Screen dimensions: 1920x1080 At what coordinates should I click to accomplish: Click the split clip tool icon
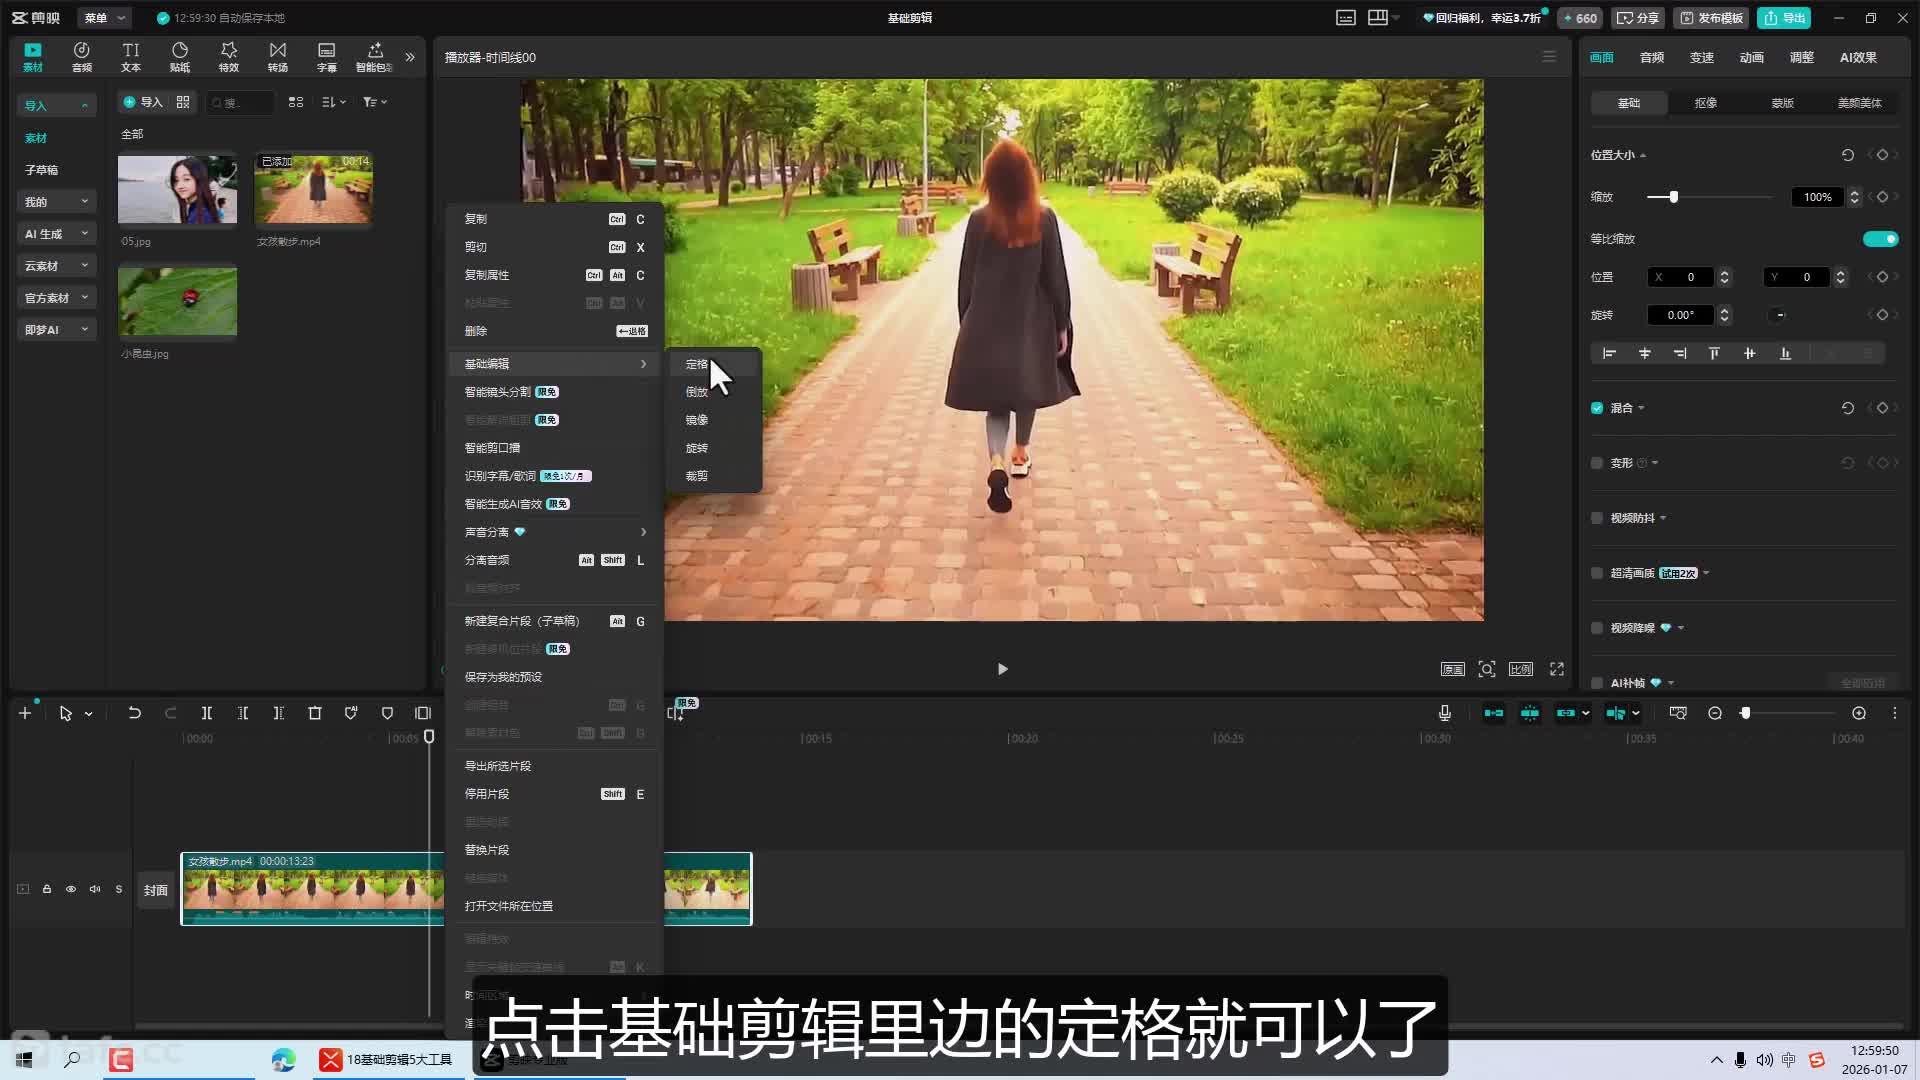pyautogui.click(x=206, y=713)
